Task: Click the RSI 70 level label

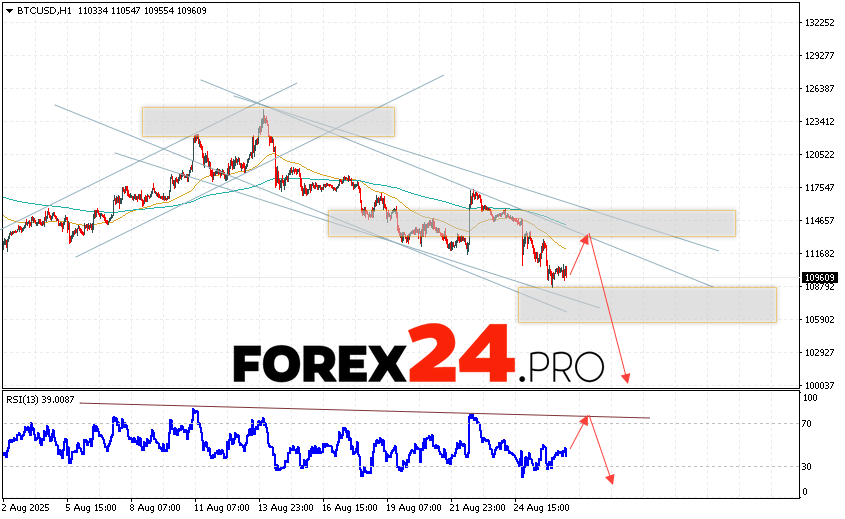Action: (x=806, y=424)
